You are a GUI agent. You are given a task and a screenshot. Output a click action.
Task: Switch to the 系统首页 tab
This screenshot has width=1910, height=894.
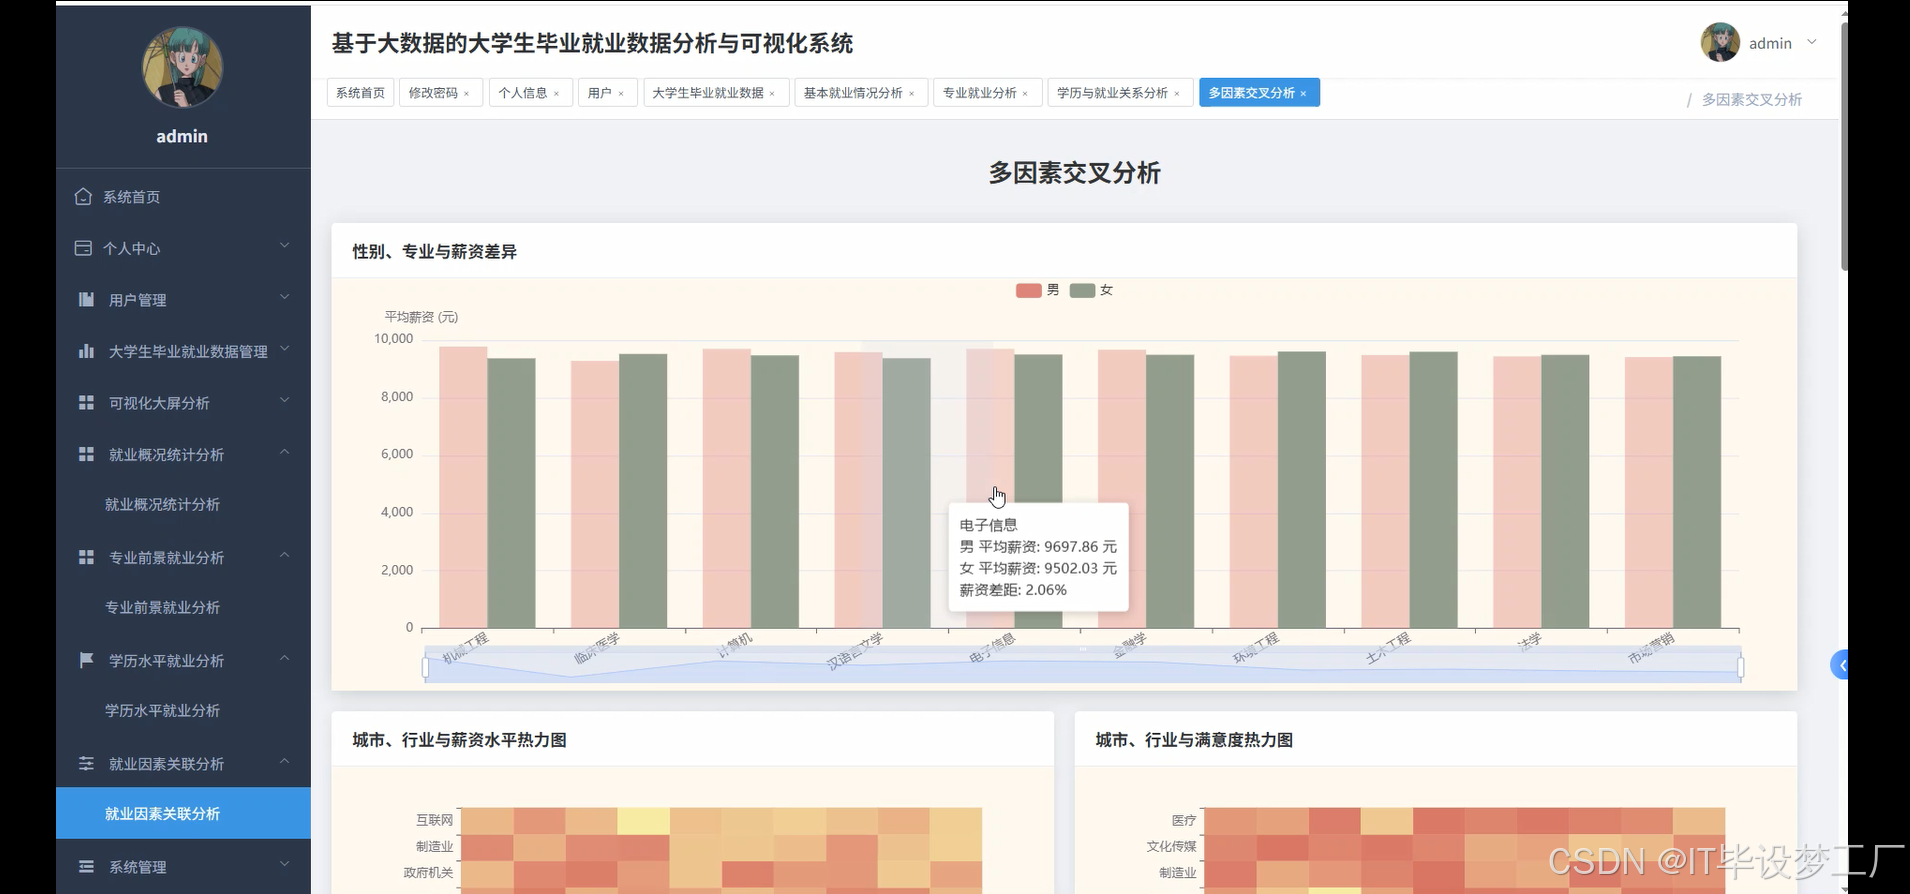(360, 93)
